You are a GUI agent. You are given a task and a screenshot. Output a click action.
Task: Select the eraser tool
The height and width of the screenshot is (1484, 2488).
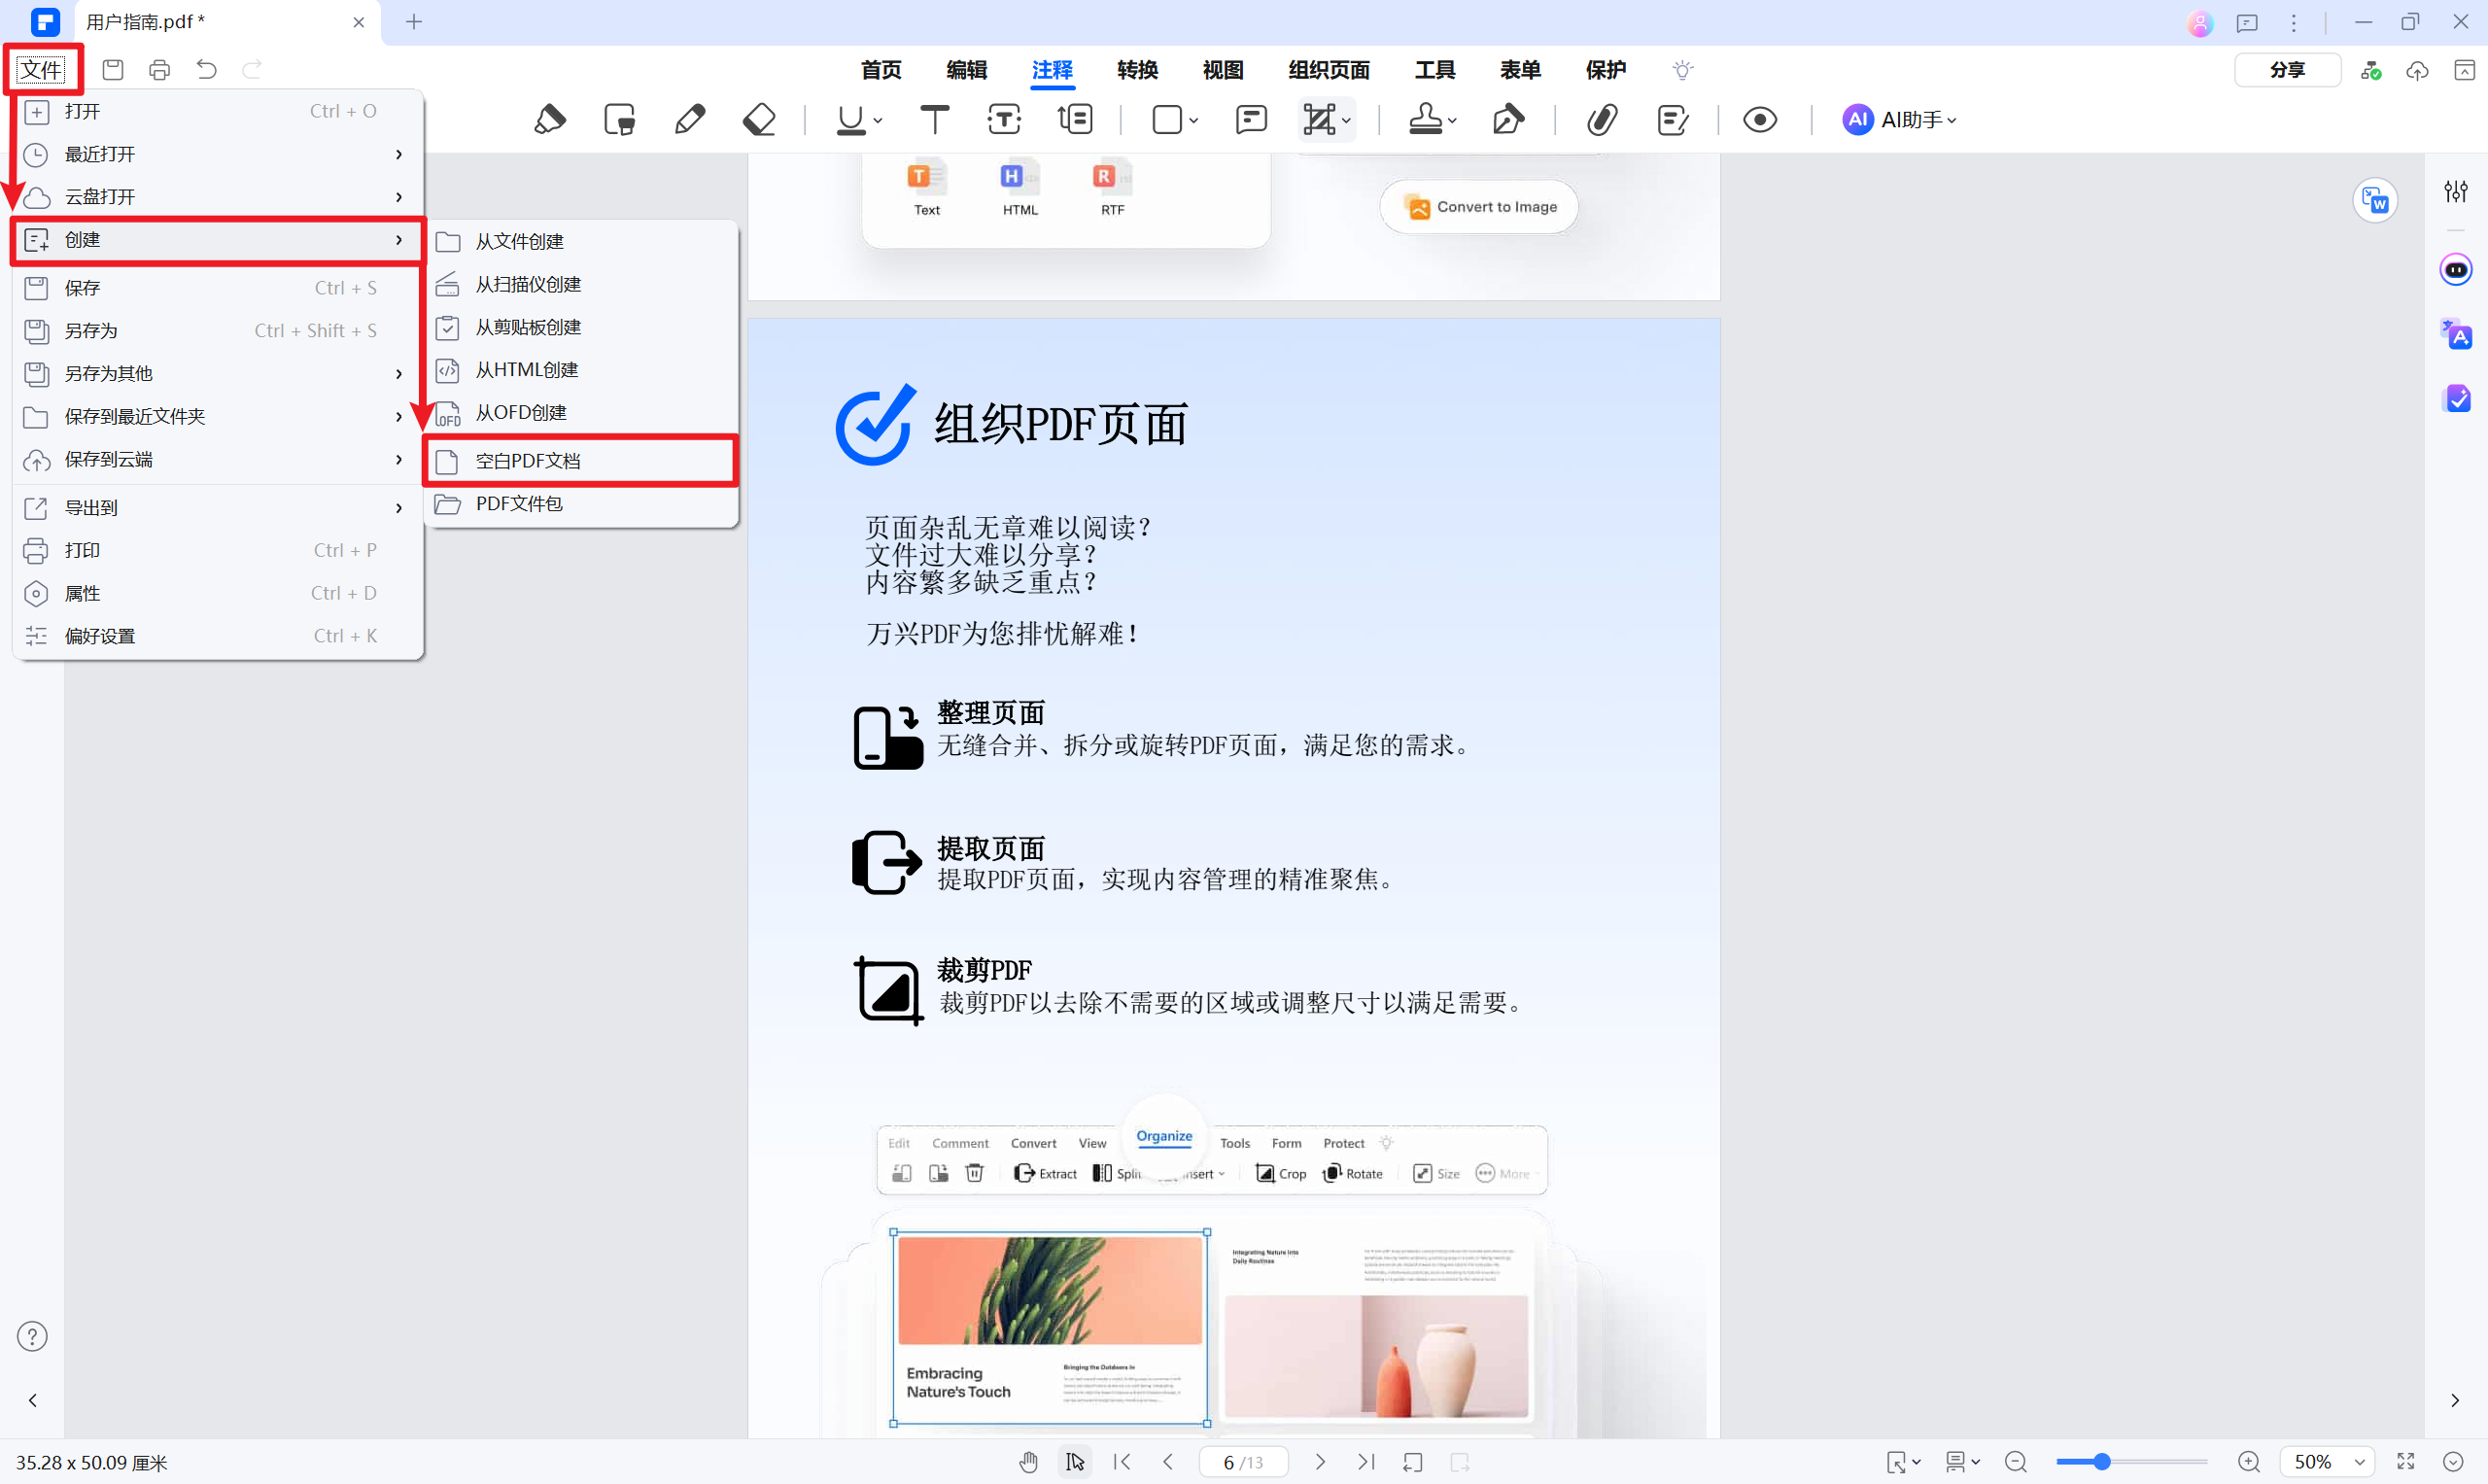pyautogui.click(x=759, y=119)
